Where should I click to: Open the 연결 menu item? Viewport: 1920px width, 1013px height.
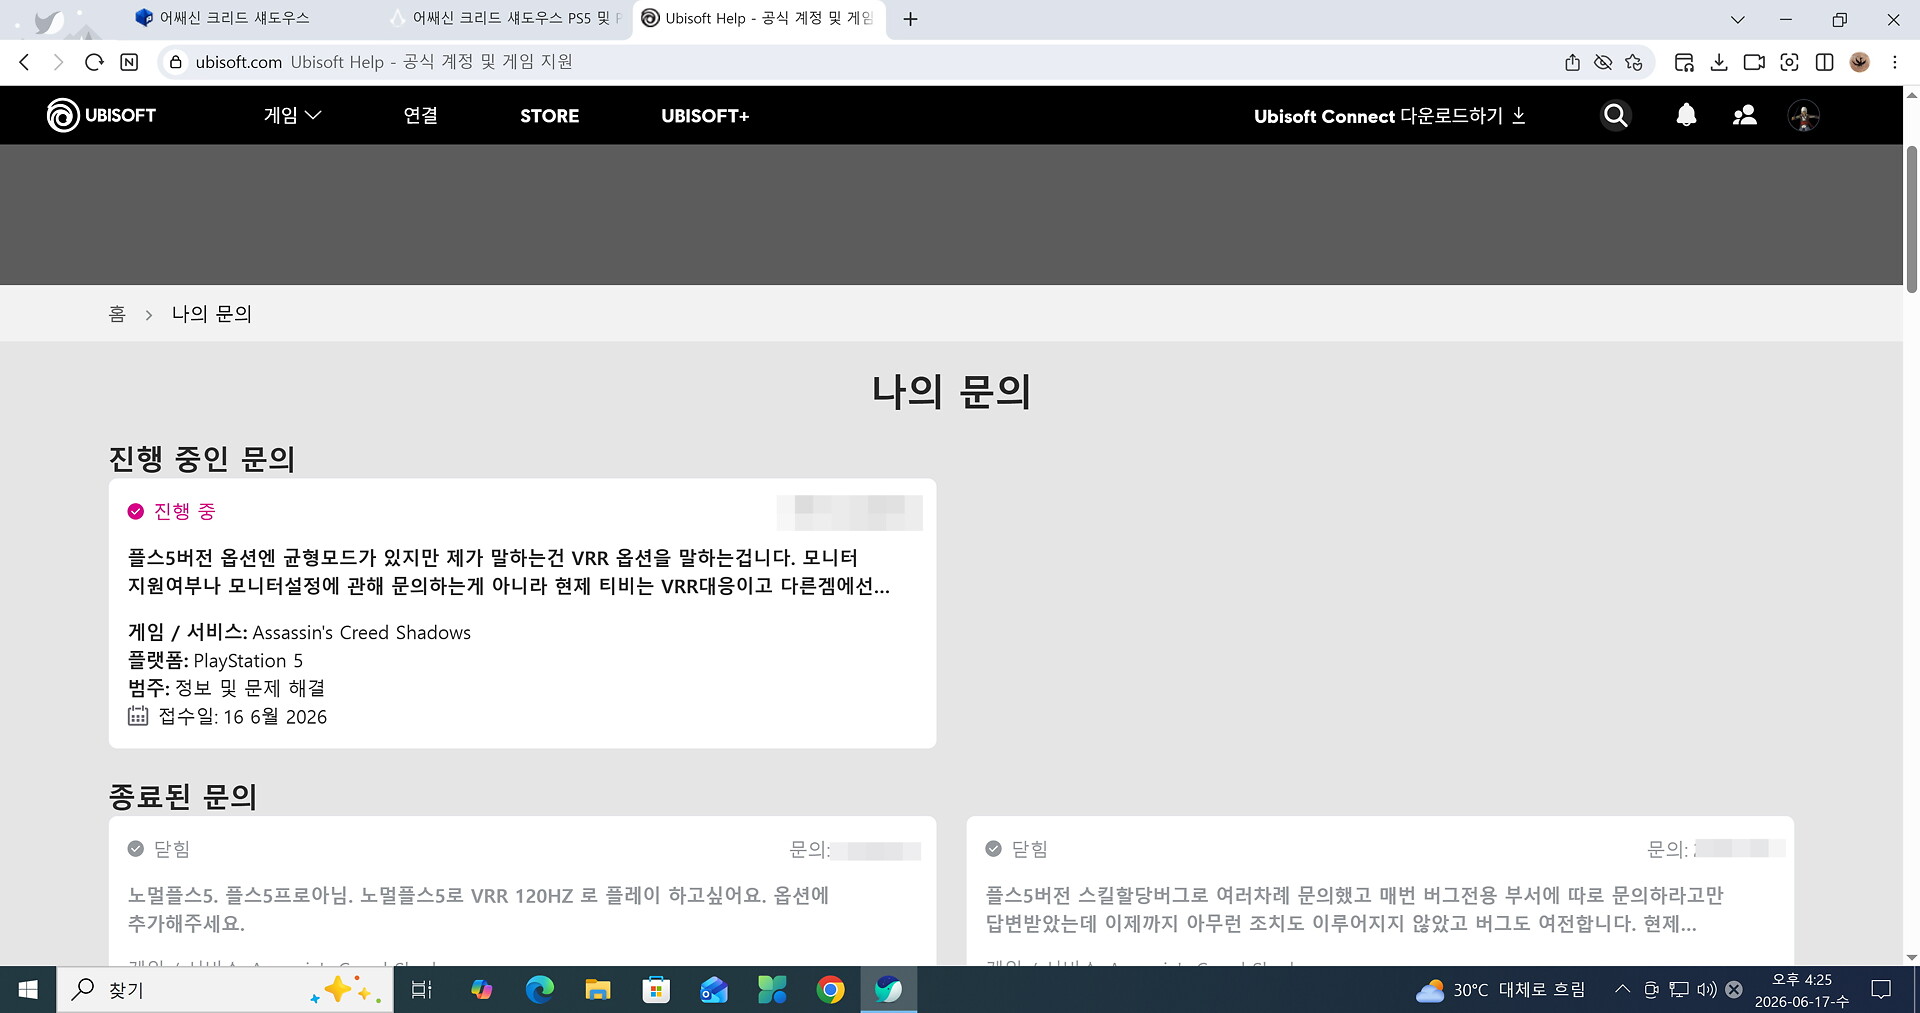[420, 116]
